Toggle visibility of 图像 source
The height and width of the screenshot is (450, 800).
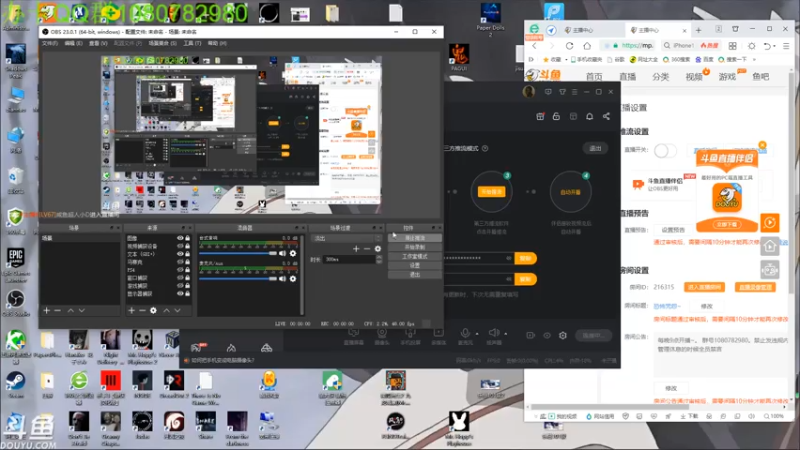[x=180, y=238]
